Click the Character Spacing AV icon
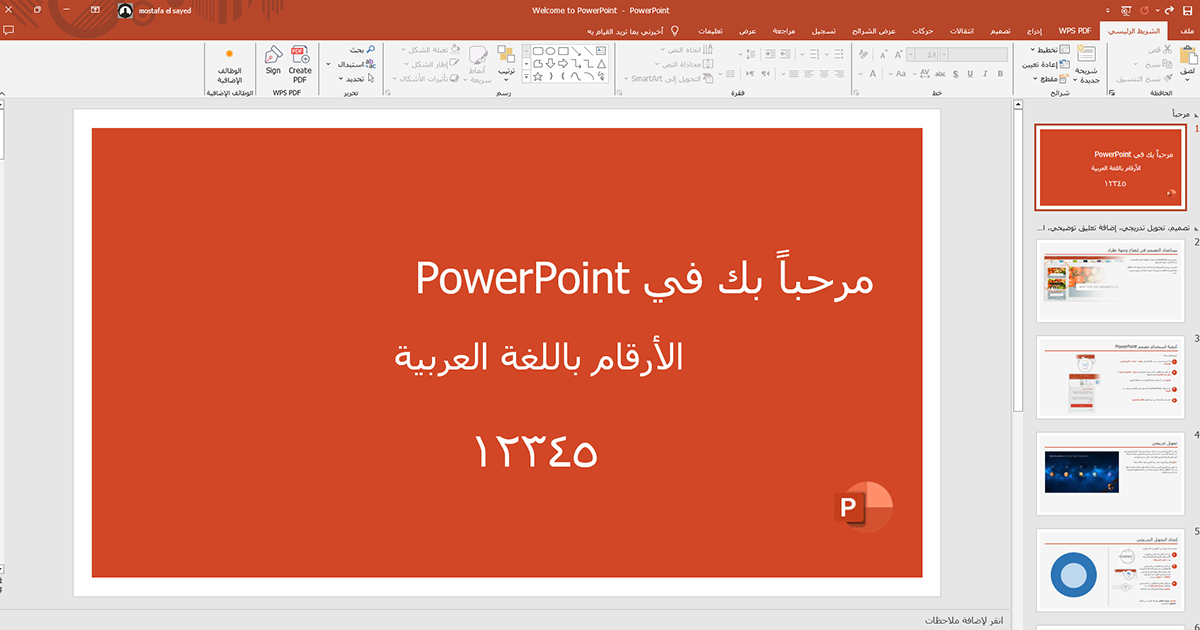This screenshot has height=630, width=1200. tap(924, 74)
